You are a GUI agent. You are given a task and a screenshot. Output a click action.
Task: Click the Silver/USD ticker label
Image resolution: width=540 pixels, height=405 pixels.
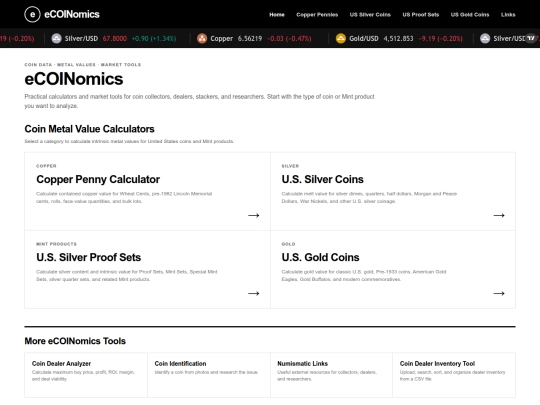tap(81, 39)
